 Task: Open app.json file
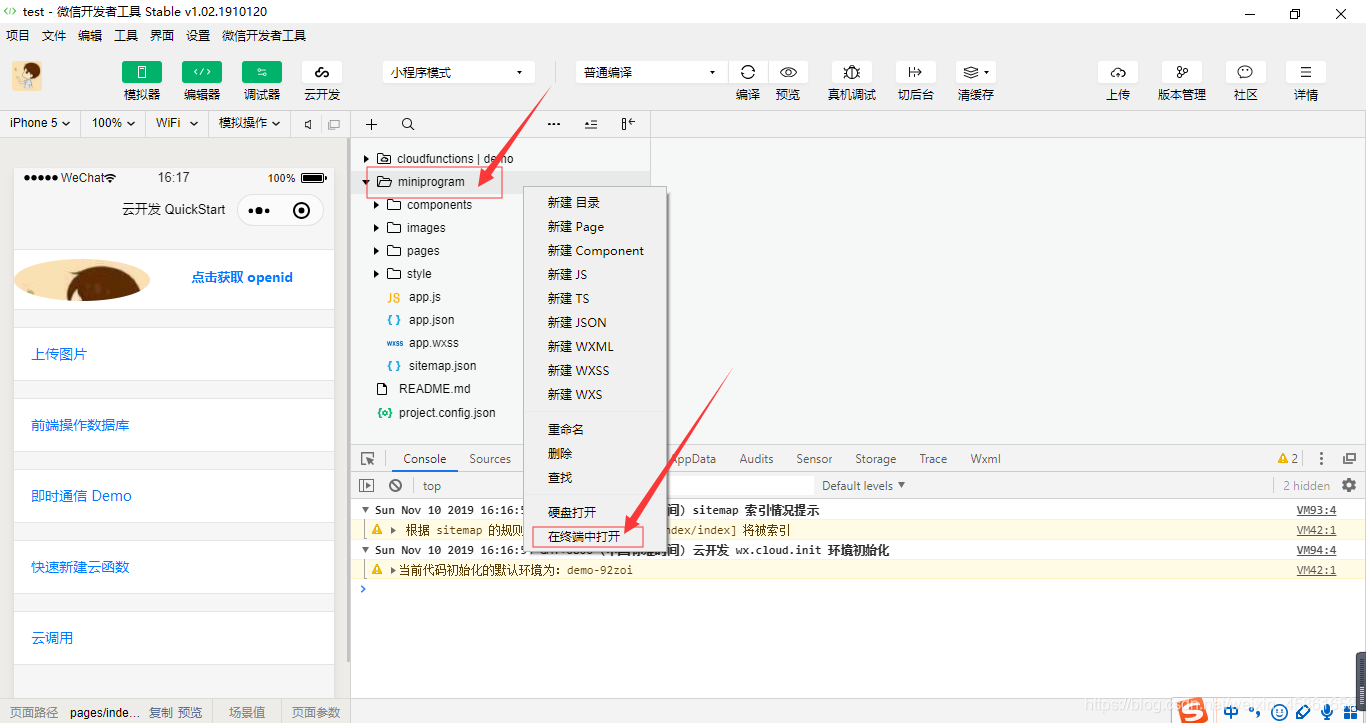tap(431, 320)
